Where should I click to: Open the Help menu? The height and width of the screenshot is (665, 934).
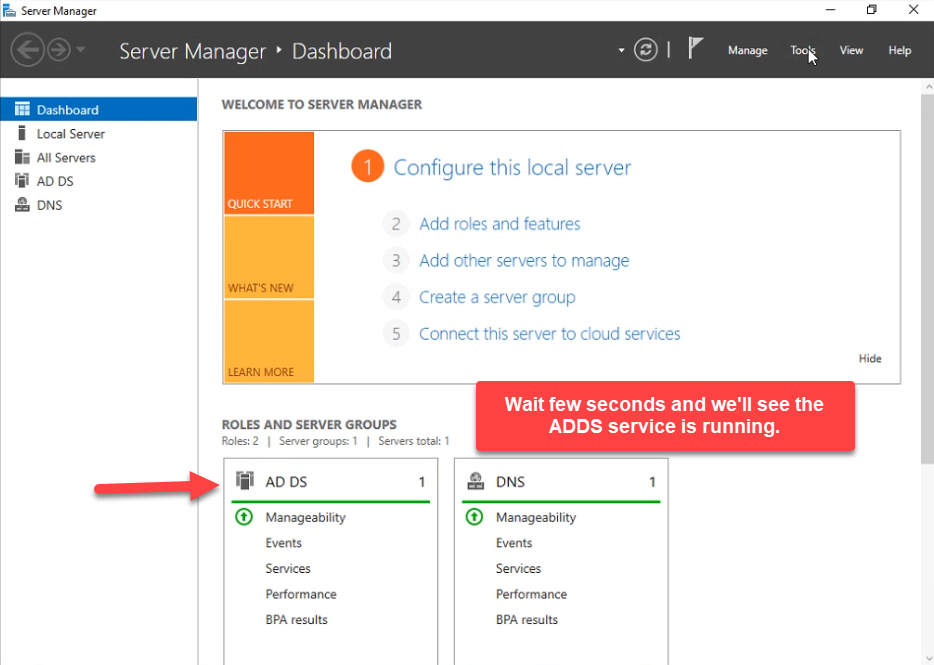[899, 51]
